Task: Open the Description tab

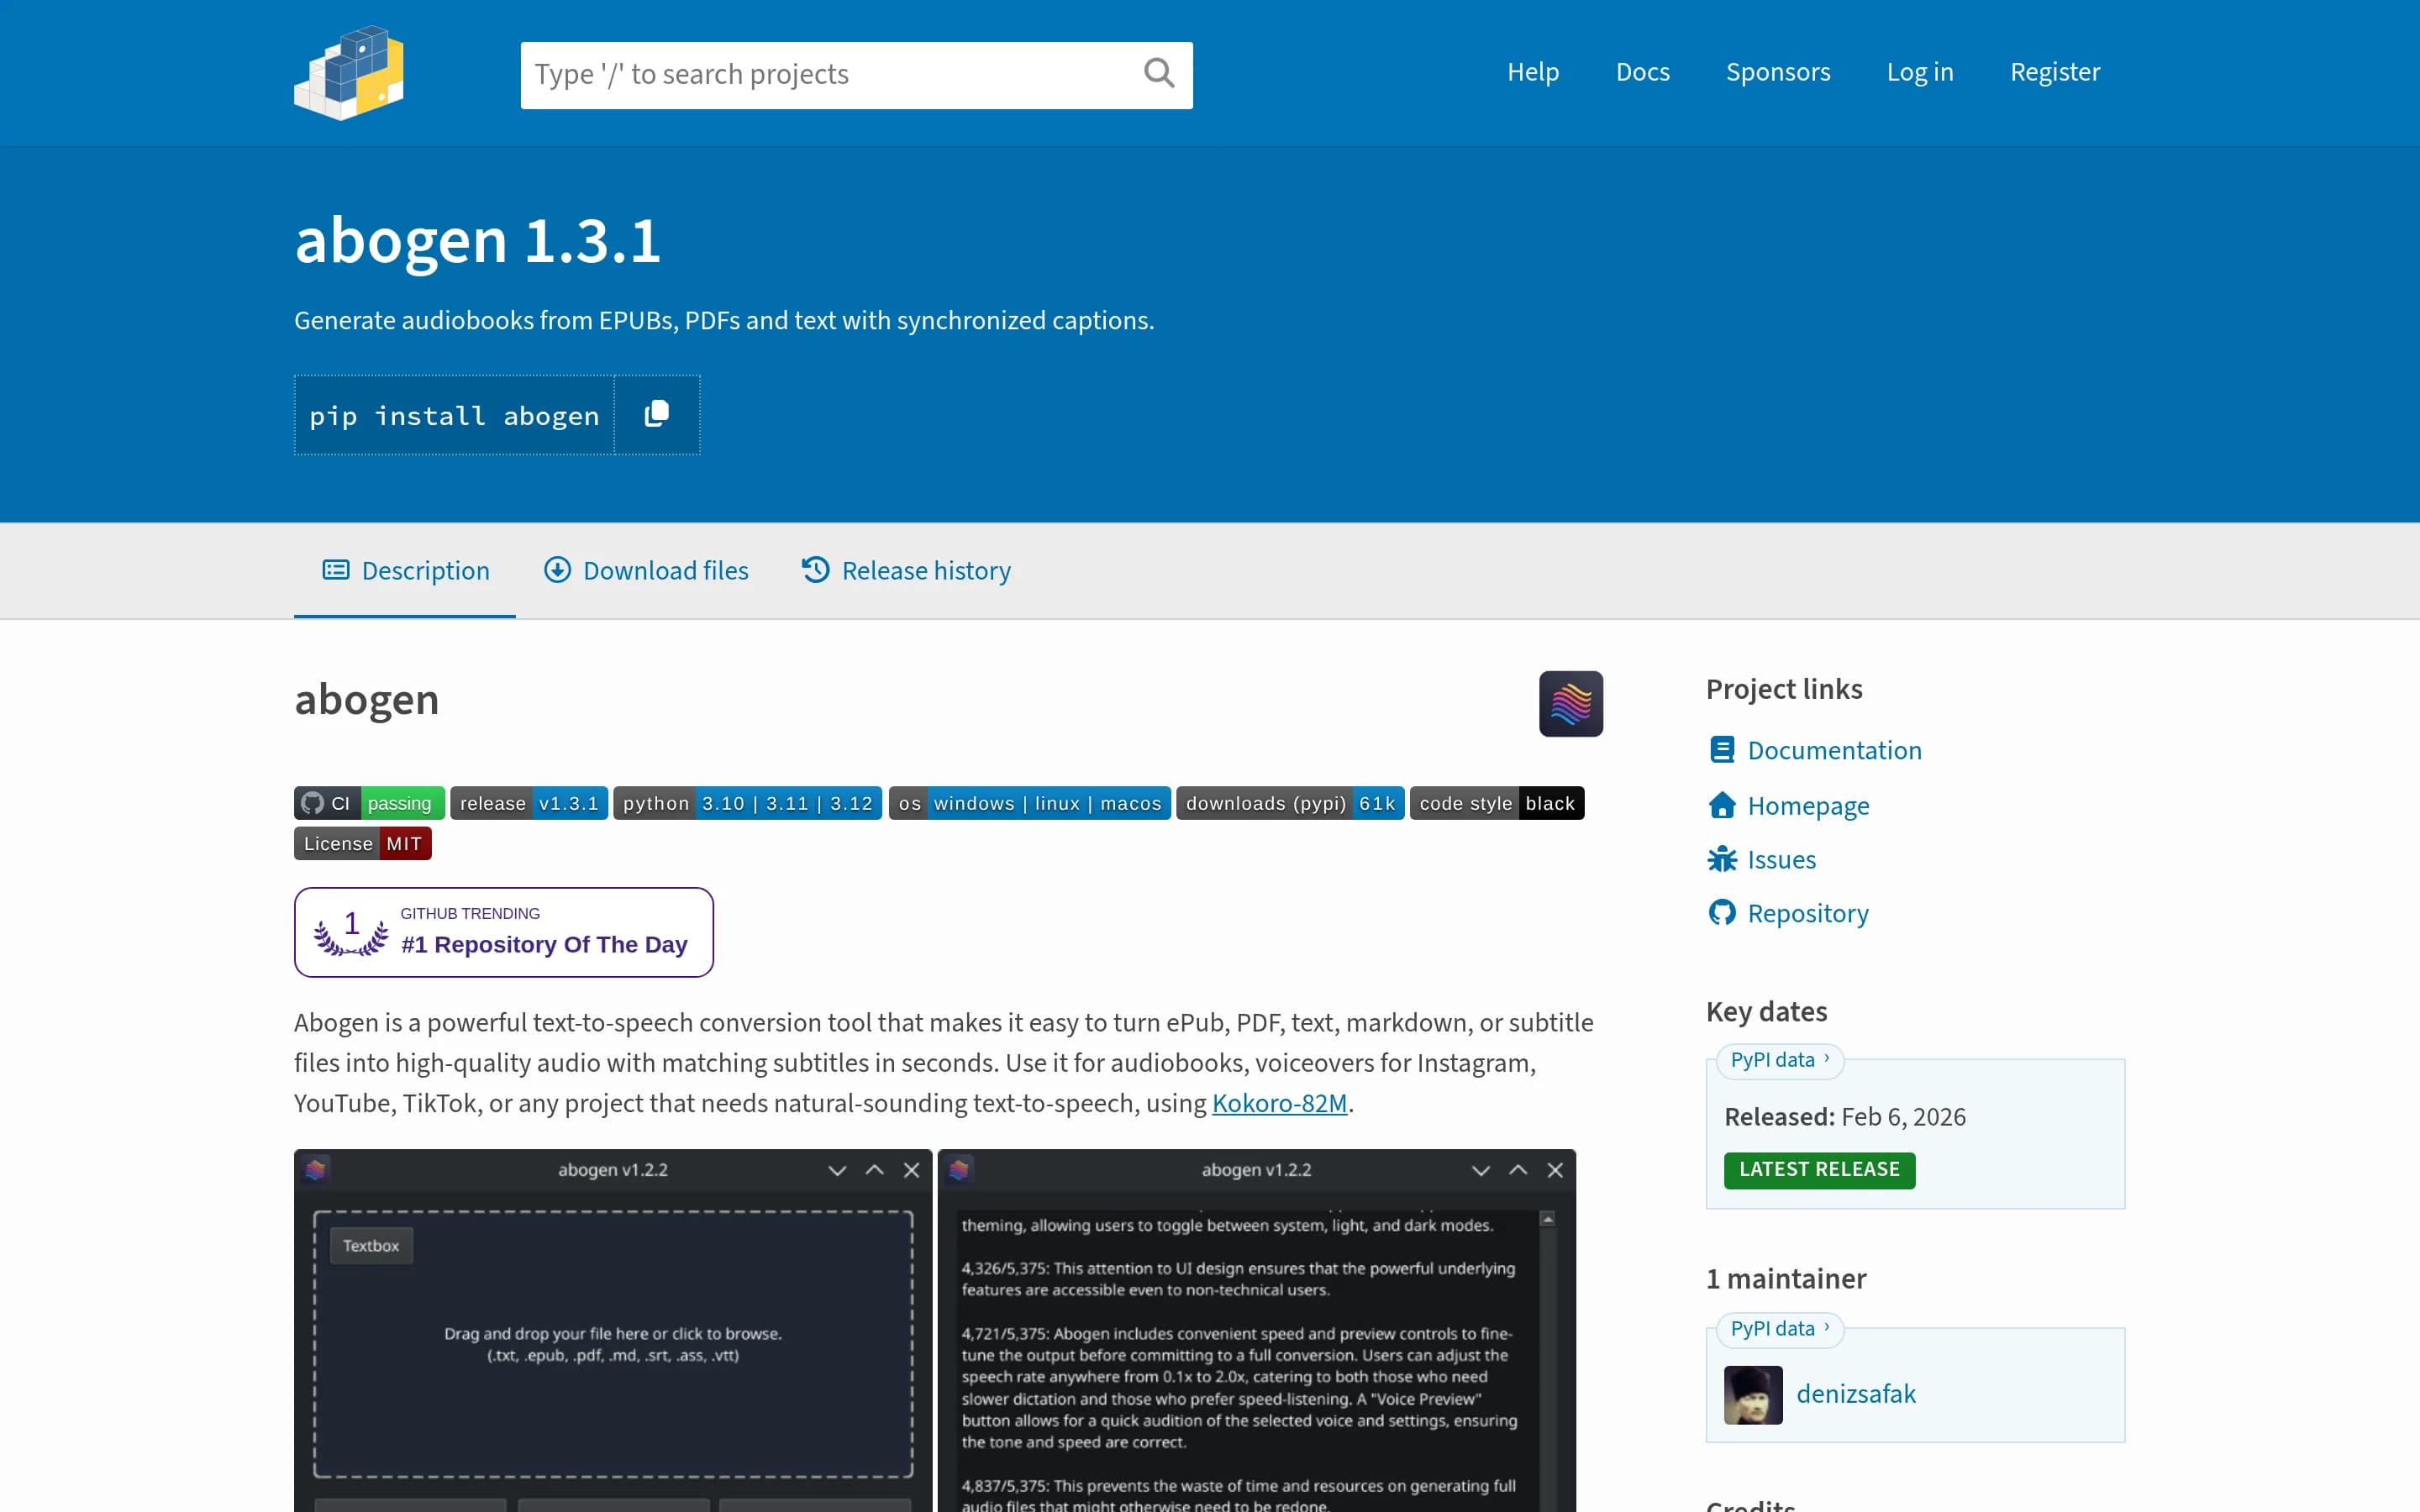Action: click(x=405, y=570)
